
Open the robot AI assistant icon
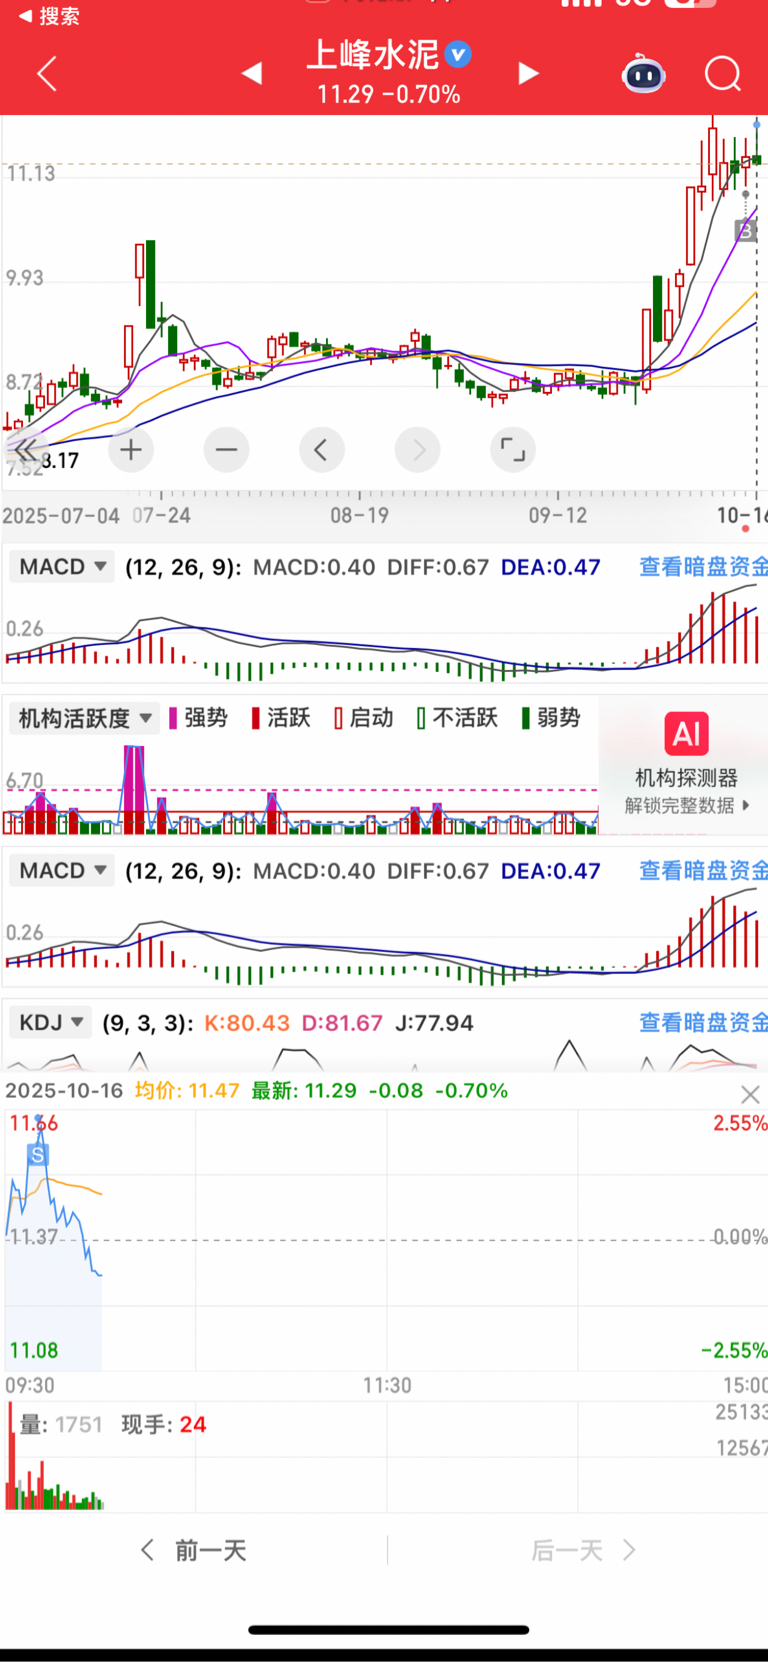point(643,74)
